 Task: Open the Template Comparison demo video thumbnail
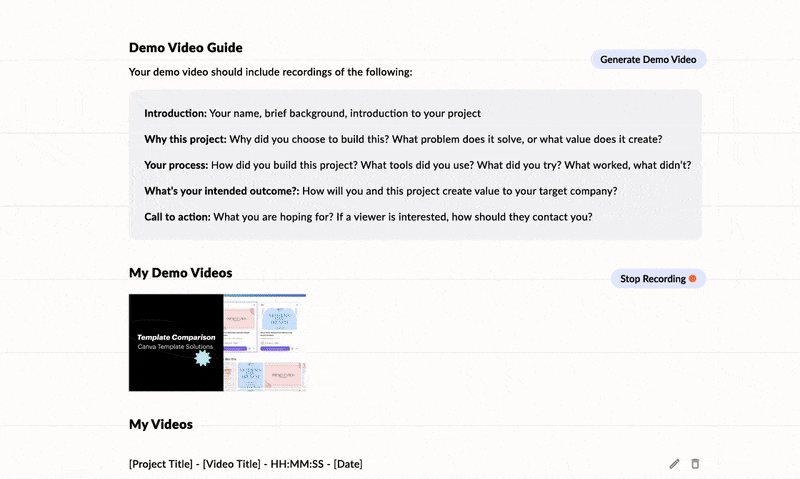pyautogui.click(x=217, y=342)
